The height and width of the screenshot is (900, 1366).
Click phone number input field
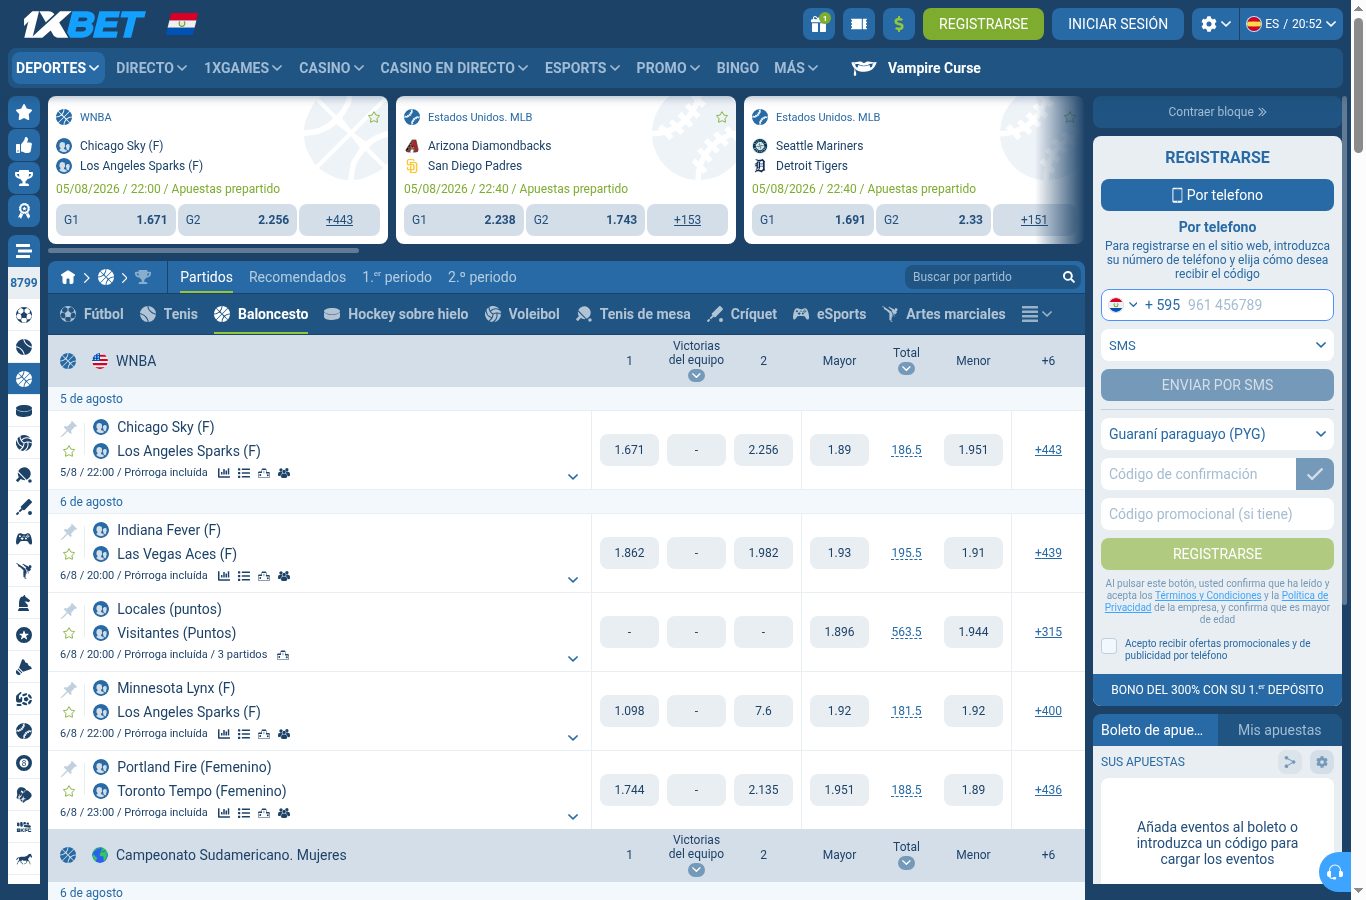click(1257, 305)
